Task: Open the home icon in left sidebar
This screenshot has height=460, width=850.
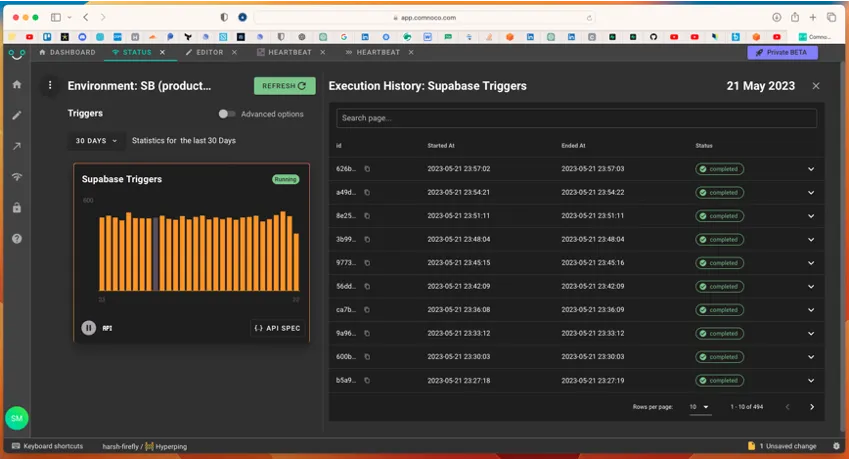Action: (x=16, y=84)
